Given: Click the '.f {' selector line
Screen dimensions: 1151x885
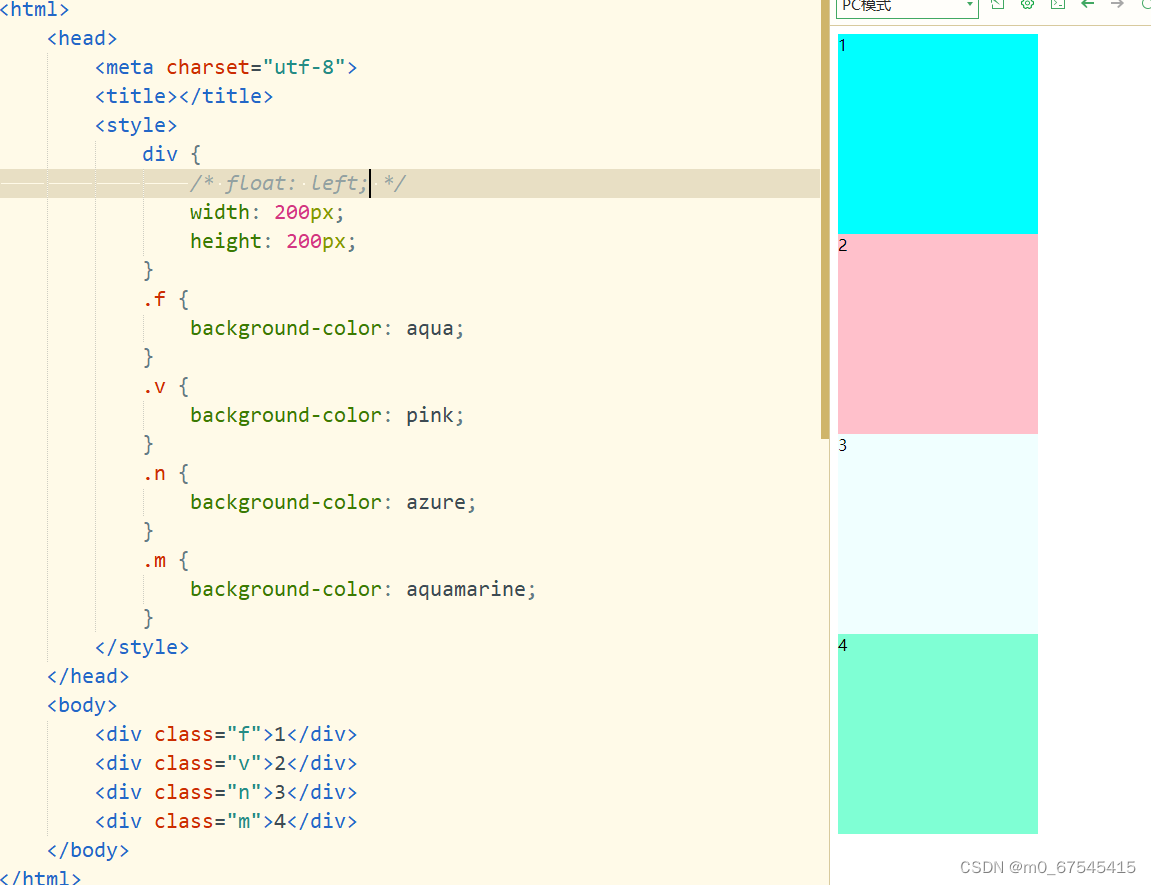Looking at the screenshot, I should (166, 299).
